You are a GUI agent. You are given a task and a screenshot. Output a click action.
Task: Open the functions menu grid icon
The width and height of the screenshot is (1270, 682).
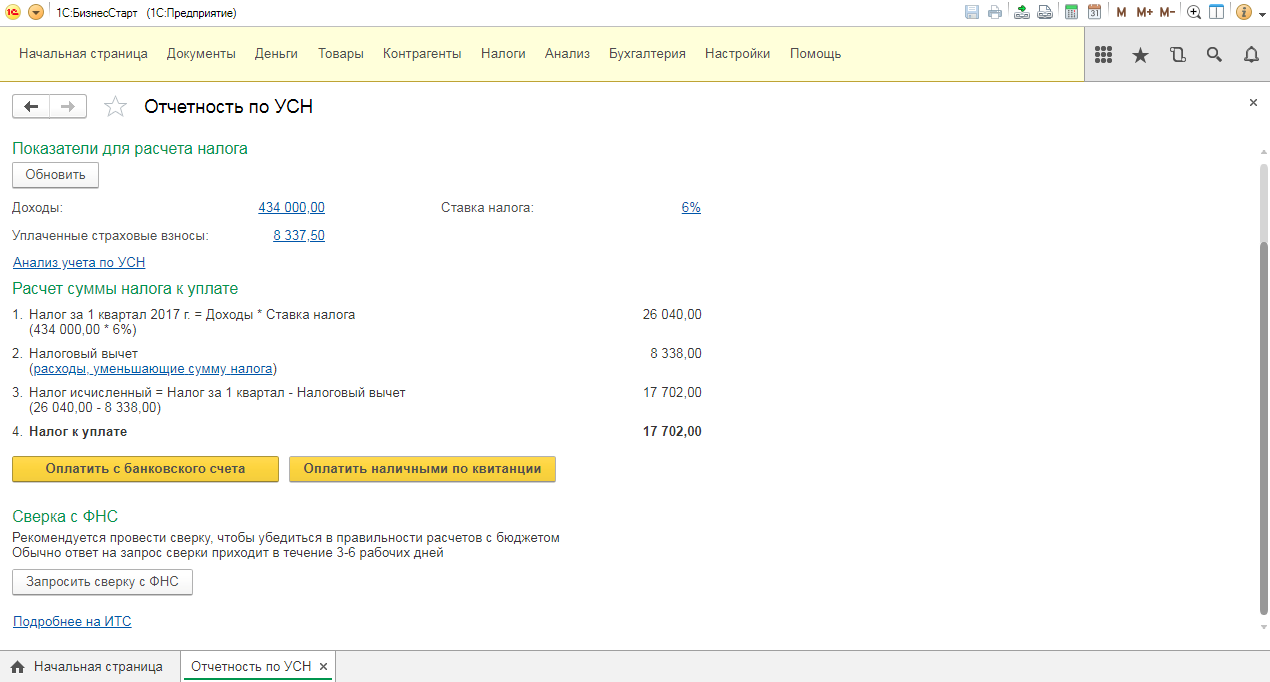[1104, 55]
